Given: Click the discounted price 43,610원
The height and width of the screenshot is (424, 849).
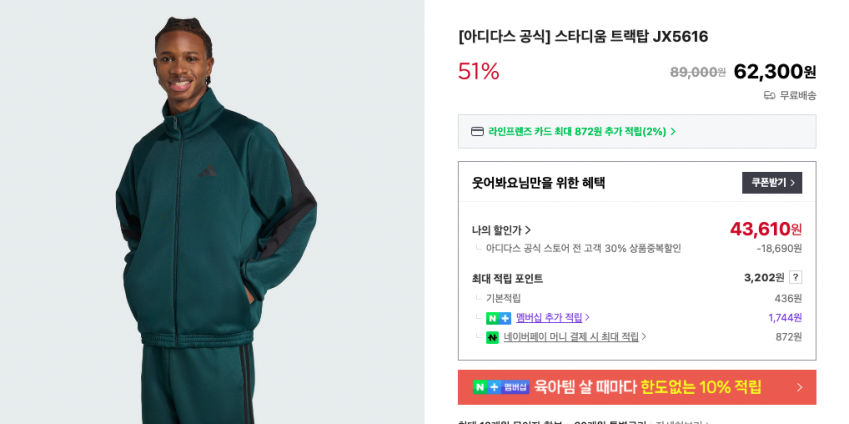Looking at the screenshot, I should pyautogui.click(x=766, y=229).
